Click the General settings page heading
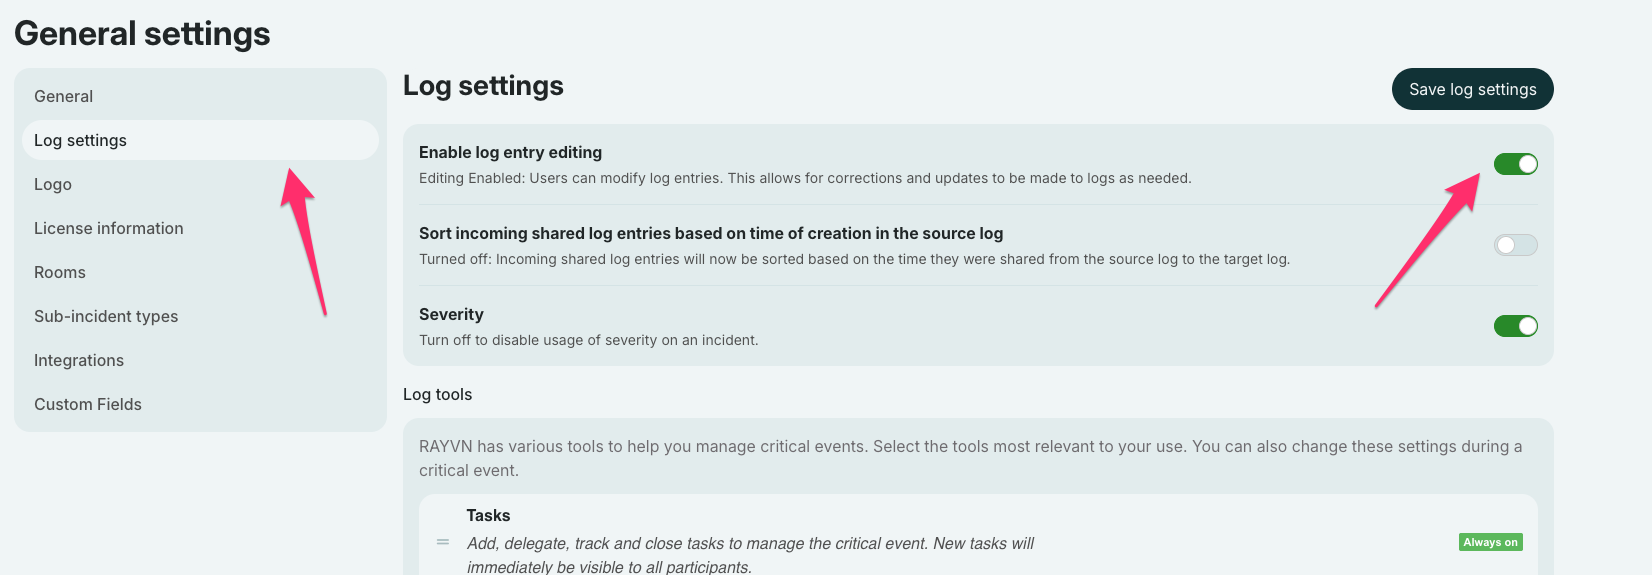The image size is (1652, 575). (x=142, y=33)
